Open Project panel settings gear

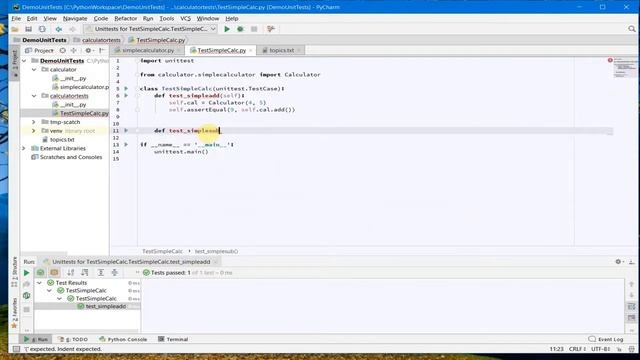[88, 50]
